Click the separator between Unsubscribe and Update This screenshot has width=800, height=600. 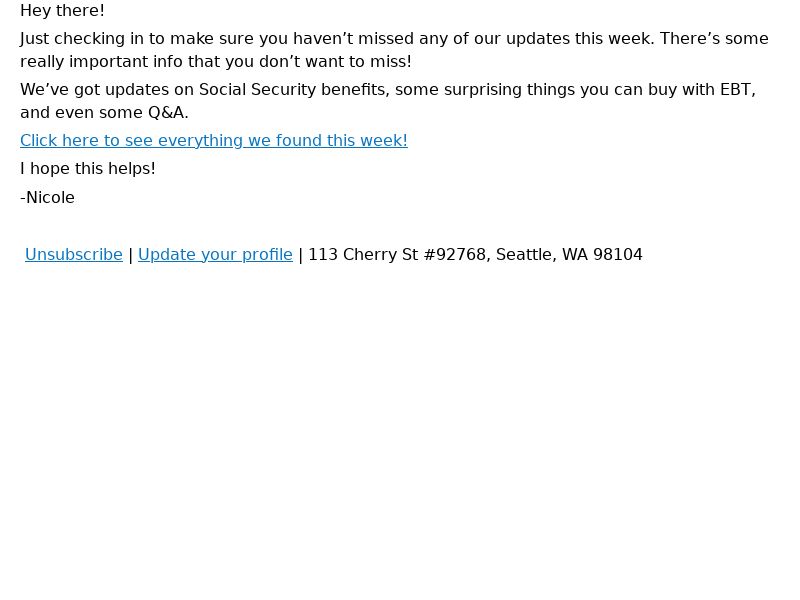(x=131, y=255)
